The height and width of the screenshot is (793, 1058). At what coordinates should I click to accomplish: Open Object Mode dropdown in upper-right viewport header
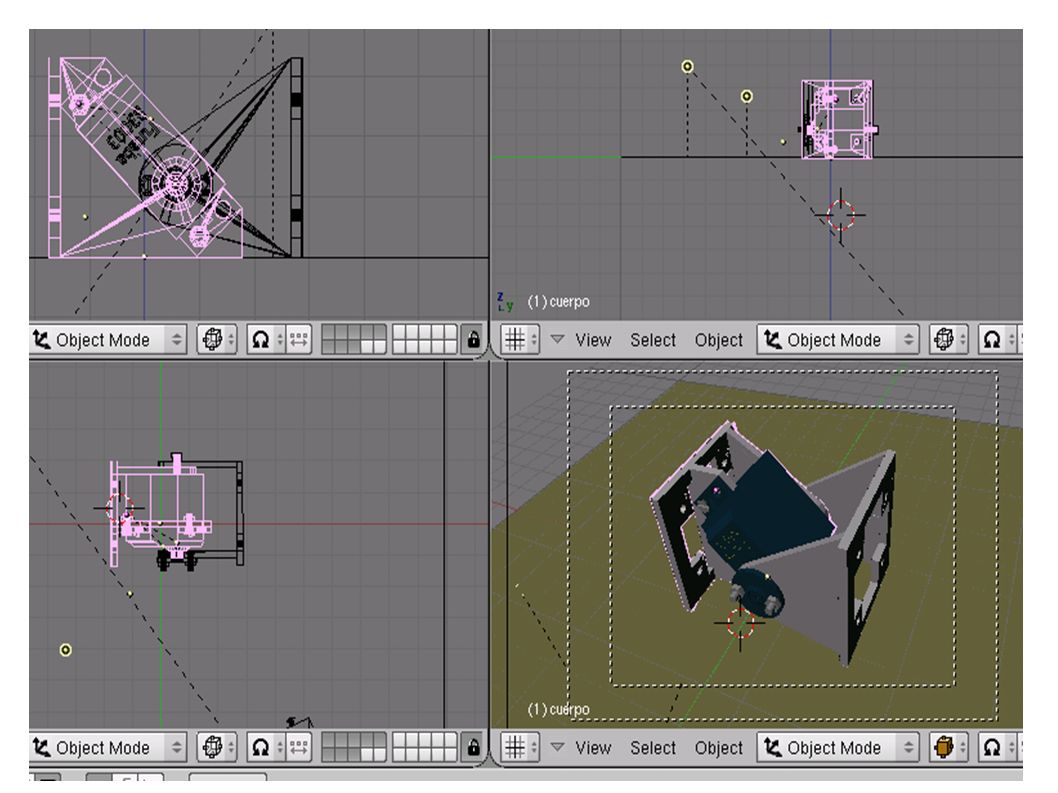[838, 339]
